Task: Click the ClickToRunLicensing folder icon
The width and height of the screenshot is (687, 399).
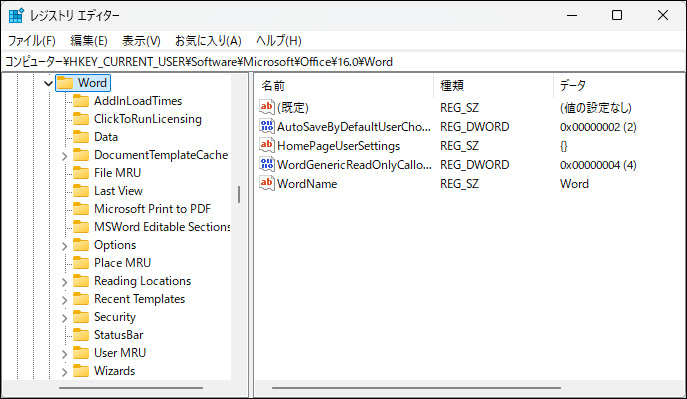Action: [81, 119]
